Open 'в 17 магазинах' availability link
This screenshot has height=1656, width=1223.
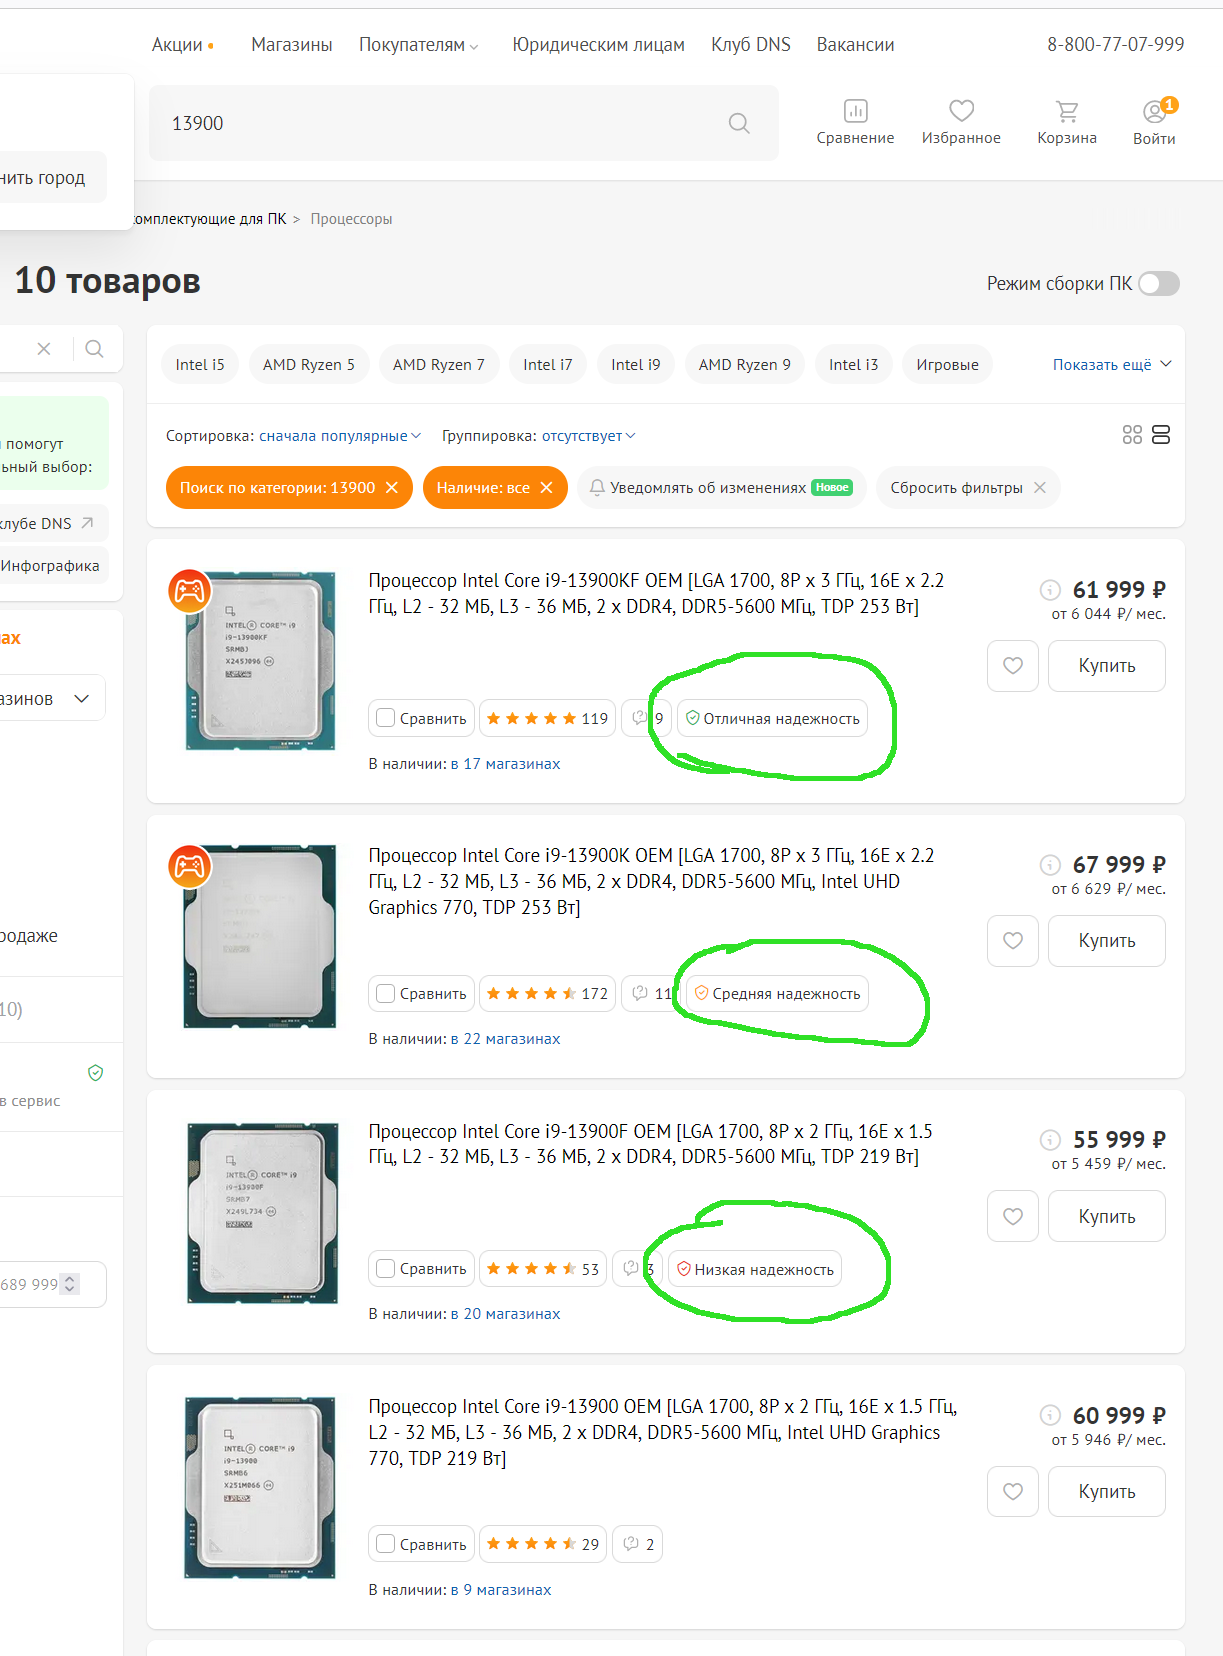coord(506,764)
